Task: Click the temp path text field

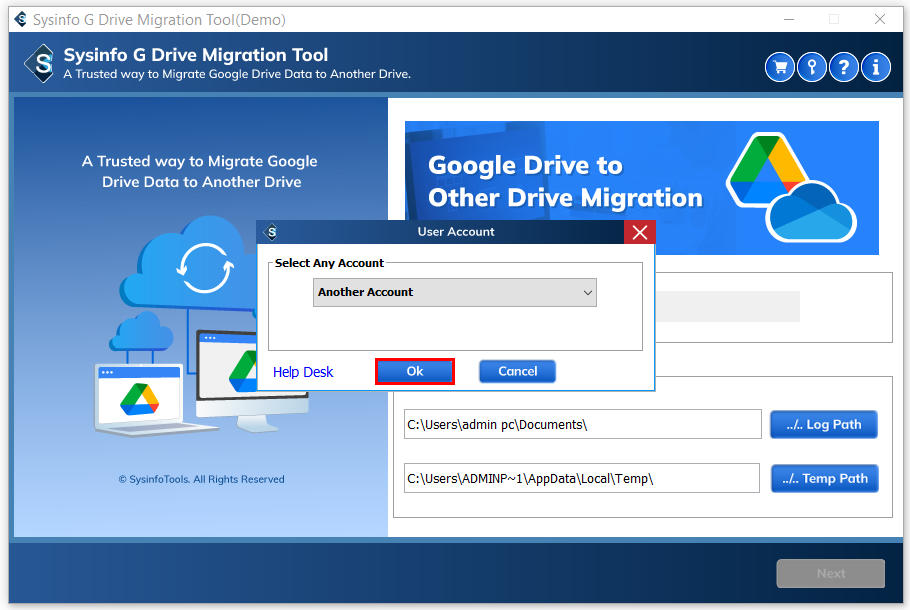Action: tap(582, 479)
